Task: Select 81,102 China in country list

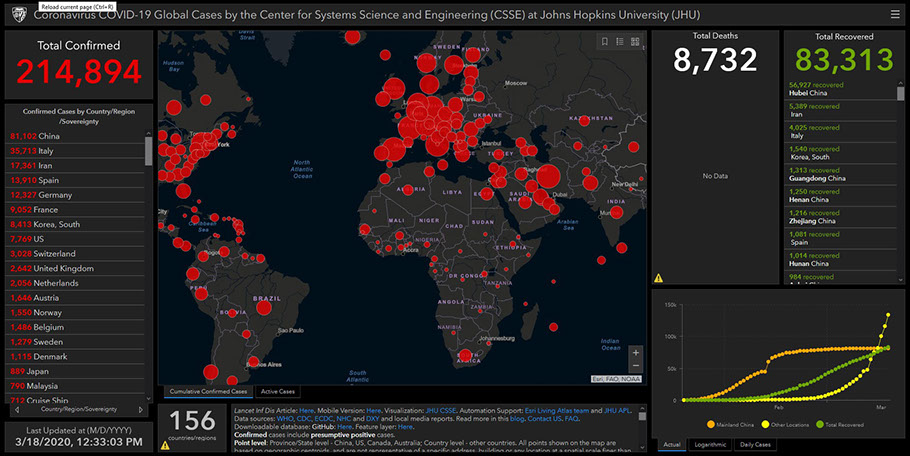Action: [74, 136]
